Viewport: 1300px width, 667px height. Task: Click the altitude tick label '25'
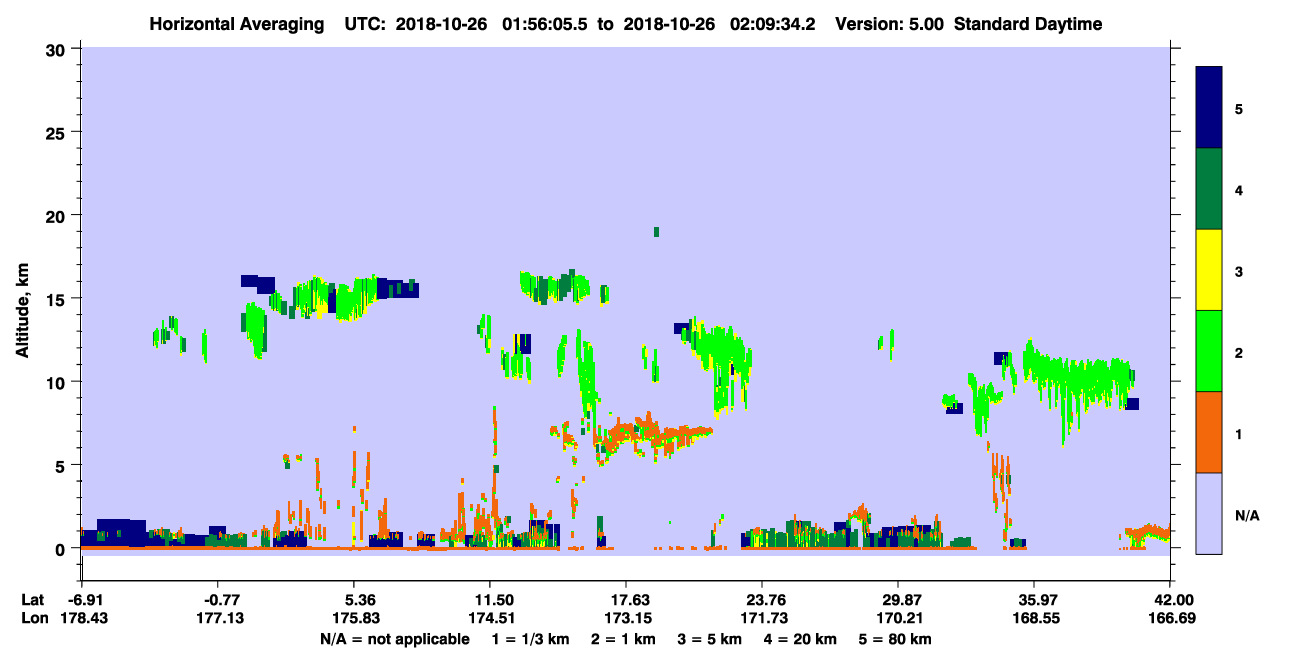click(x=58, y=132)
